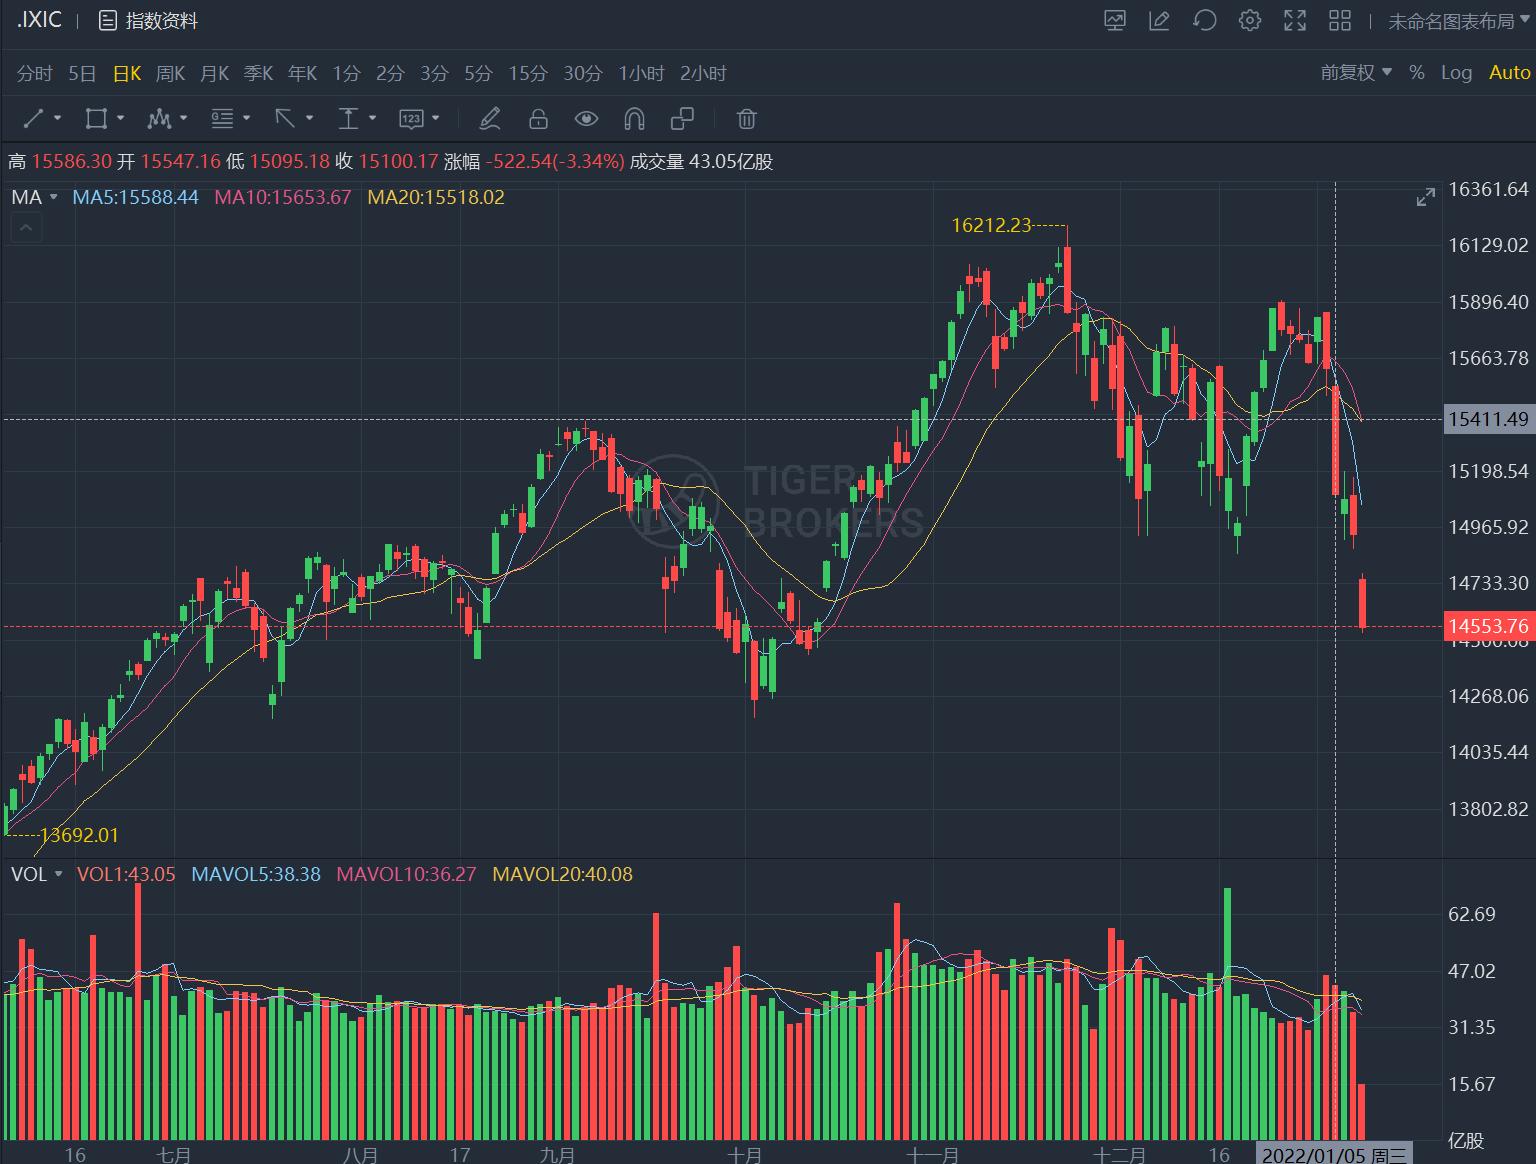Toggle drawings visibility eye icon
This screenshot has height=1164, width=1536.
click(586, 119)
